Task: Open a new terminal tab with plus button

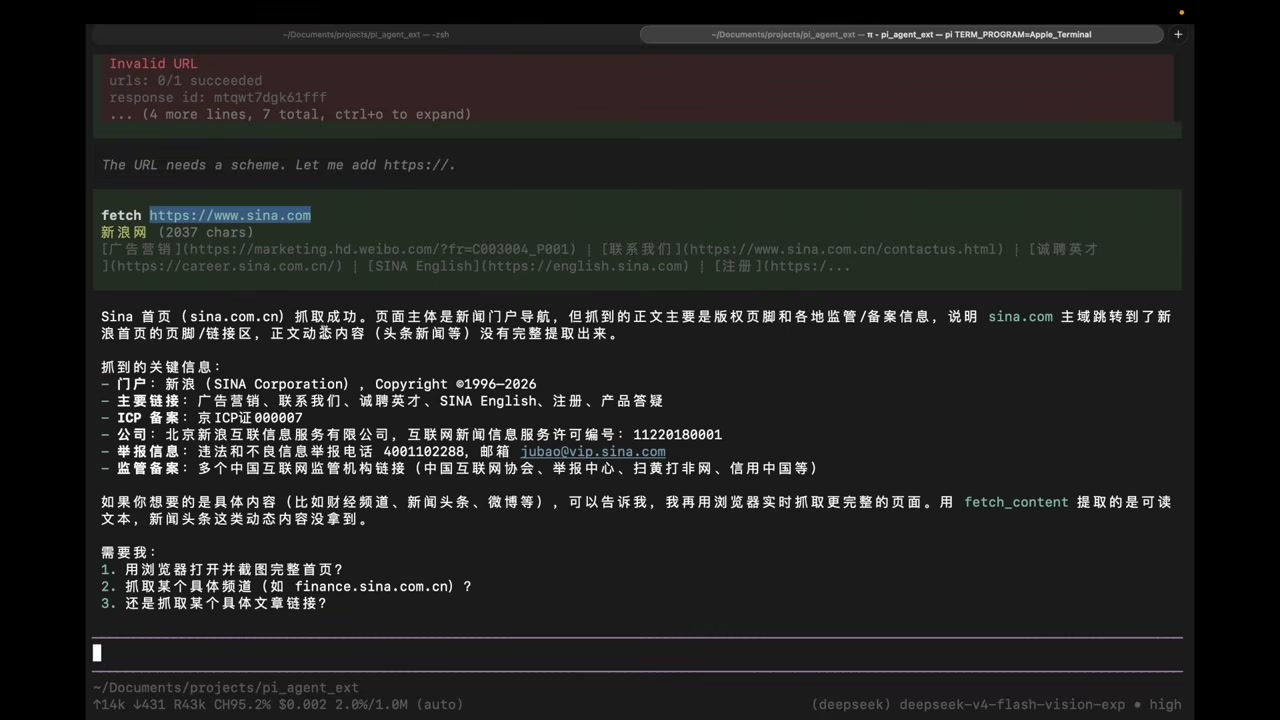Action: pos(1178,34)
